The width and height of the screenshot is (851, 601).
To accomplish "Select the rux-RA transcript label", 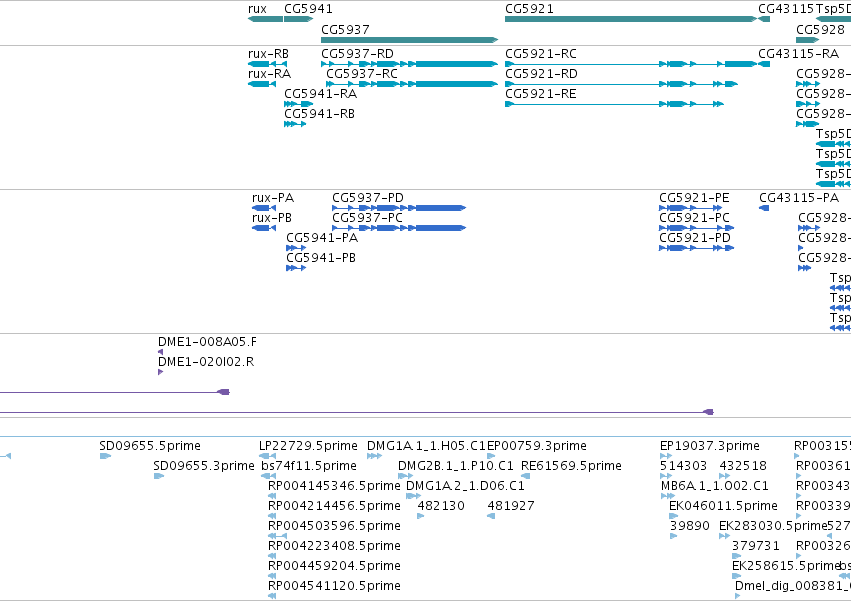I will 269,74.
